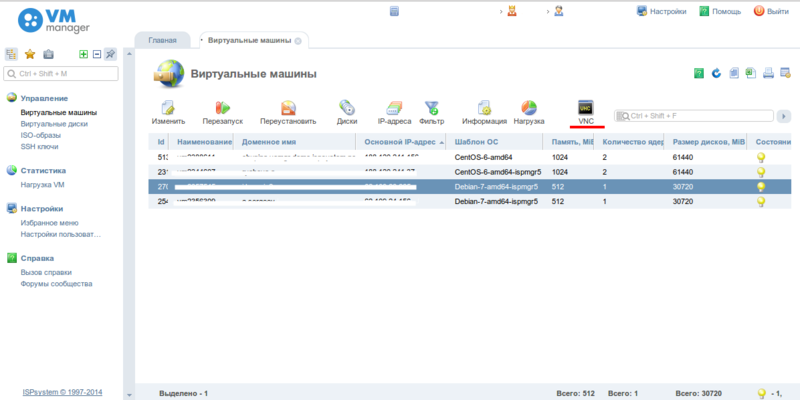The height and width of the screenshot is (400, 800).
Task: Open Виртуальные диски in the sidebar
Action: (54, 123)
